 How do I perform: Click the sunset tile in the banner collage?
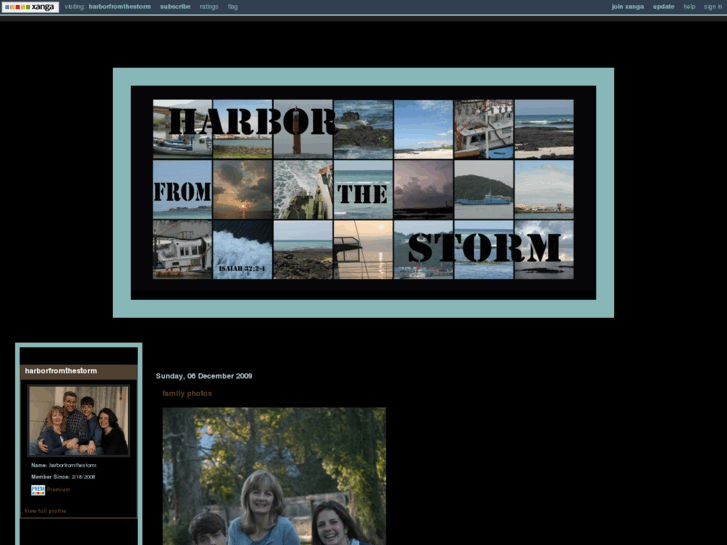click(x=242, y=190)
